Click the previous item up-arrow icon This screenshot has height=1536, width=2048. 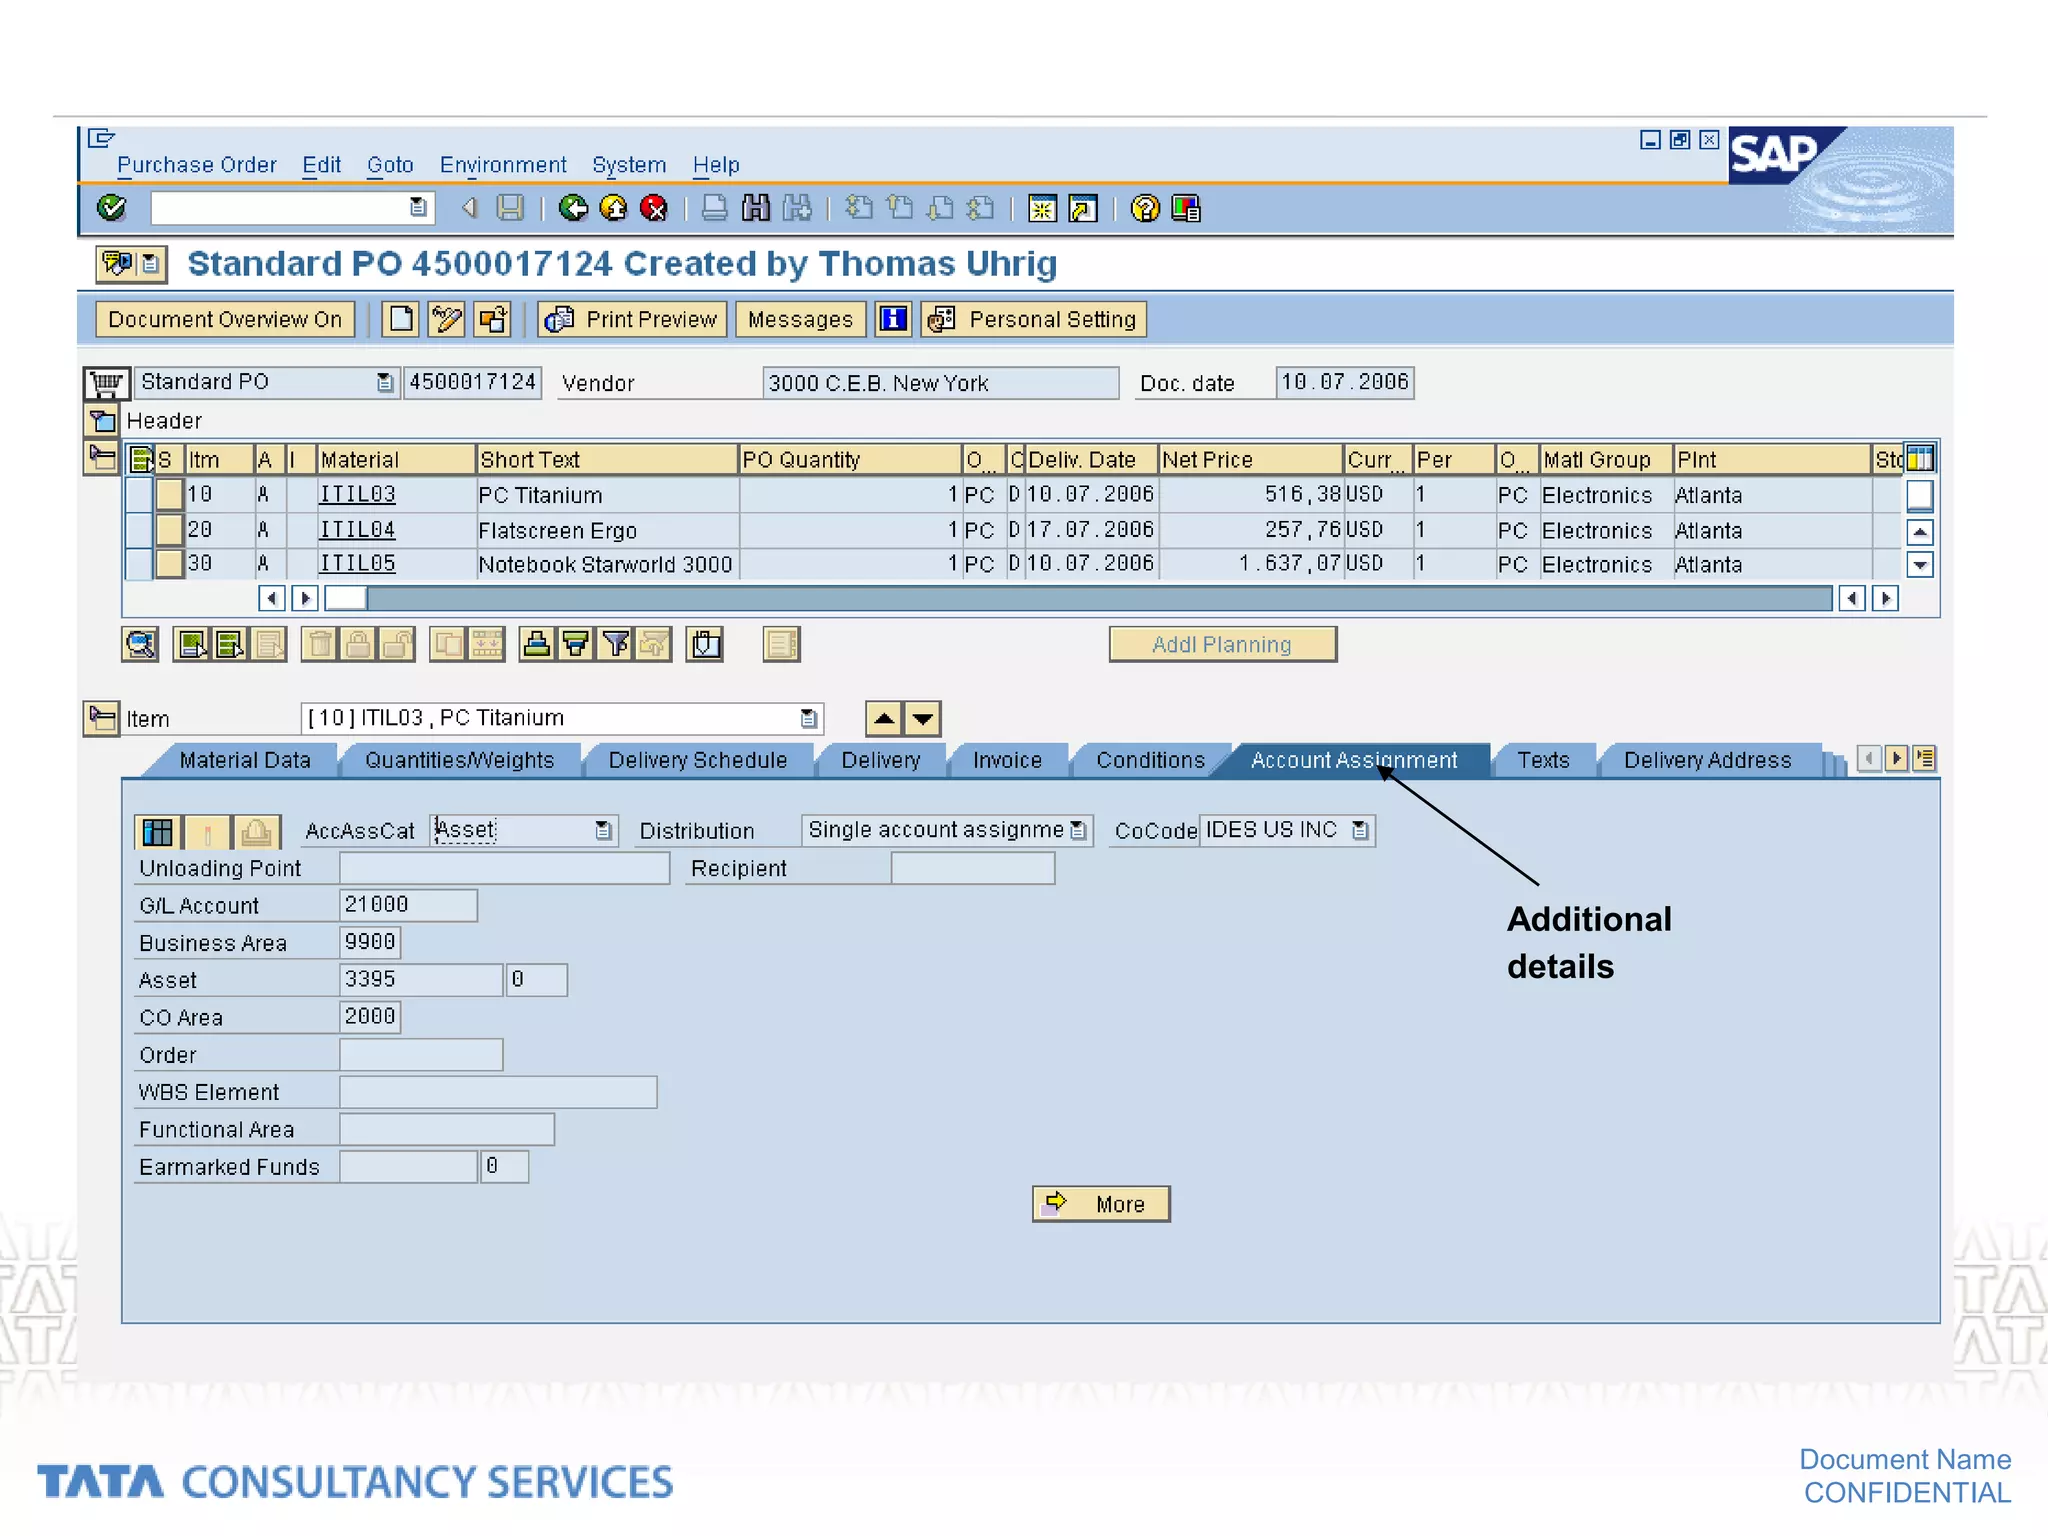pyautogui.click(x=884, y=719)
